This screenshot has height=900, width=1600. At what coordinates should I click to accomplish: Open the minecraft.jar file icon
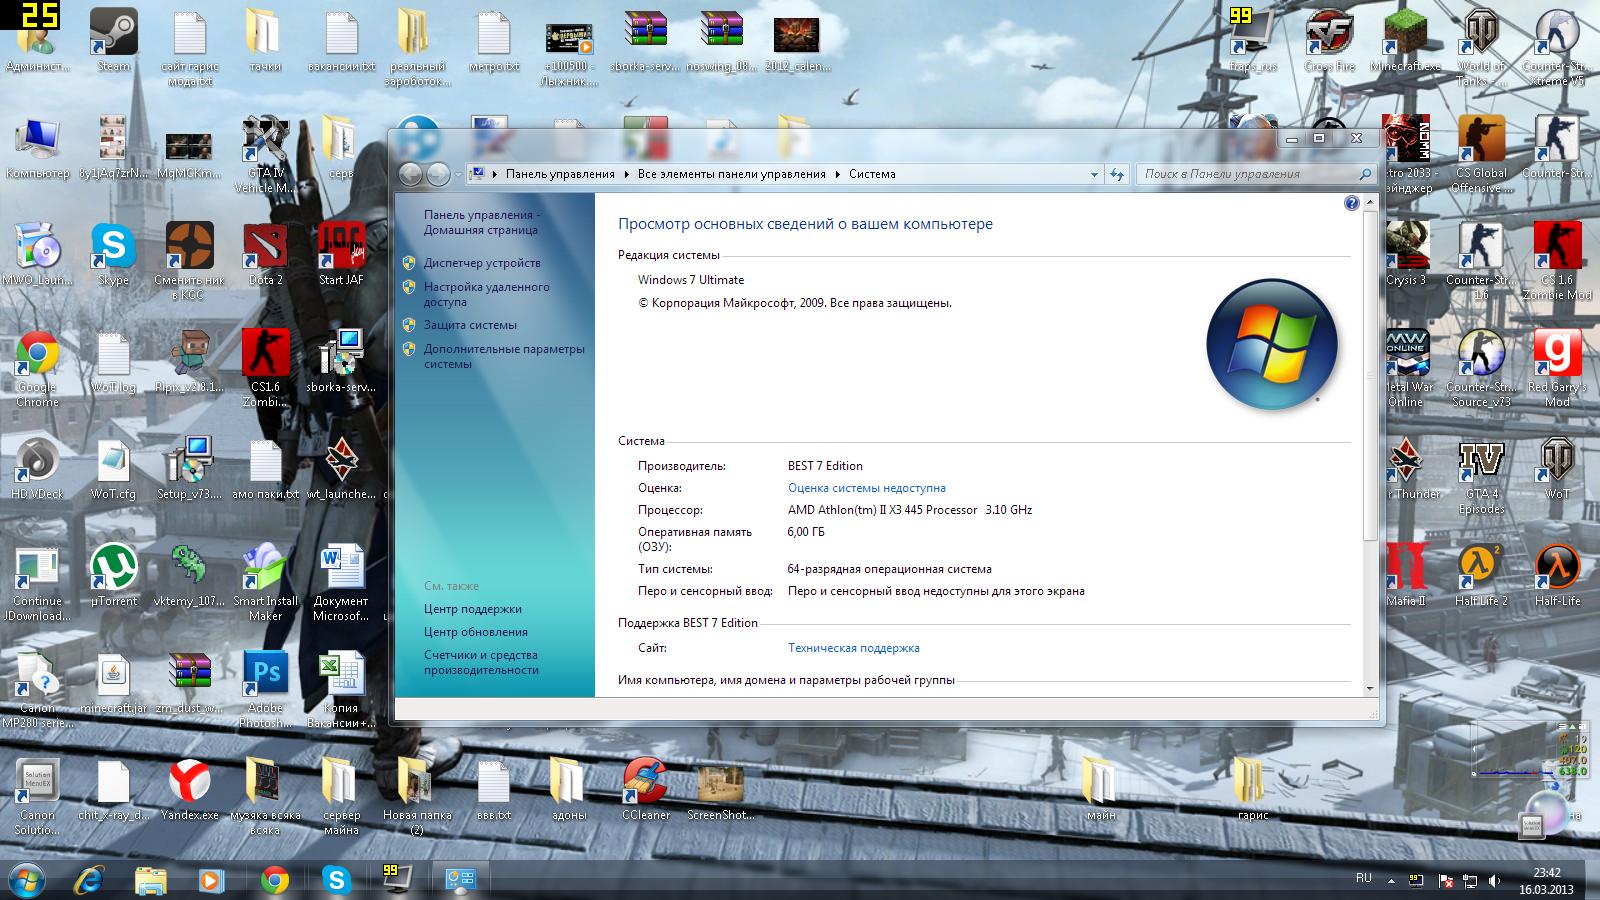point(113,682)
